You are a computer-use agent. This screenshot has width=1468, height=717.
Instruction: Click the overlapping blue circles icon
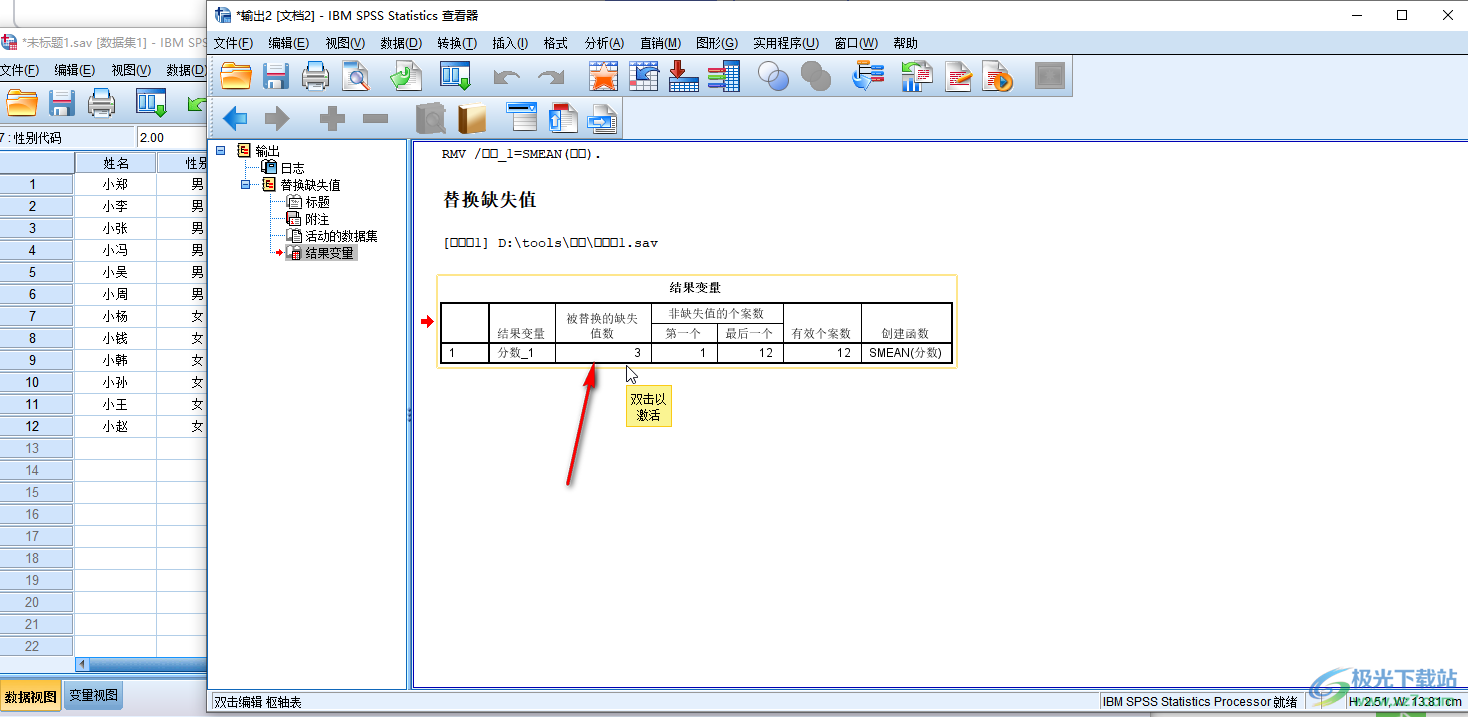pos(773,76)
